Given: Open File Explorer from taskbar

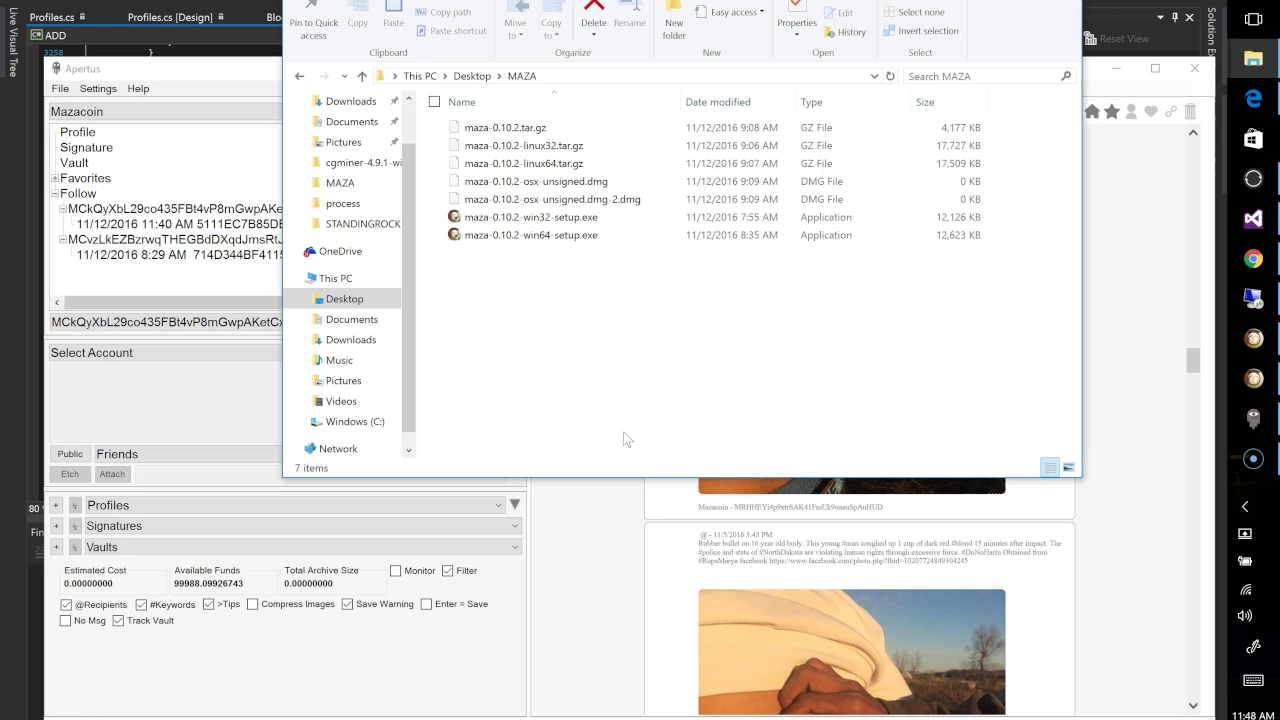Looking at the screenshot, I should click(1253, 58).
